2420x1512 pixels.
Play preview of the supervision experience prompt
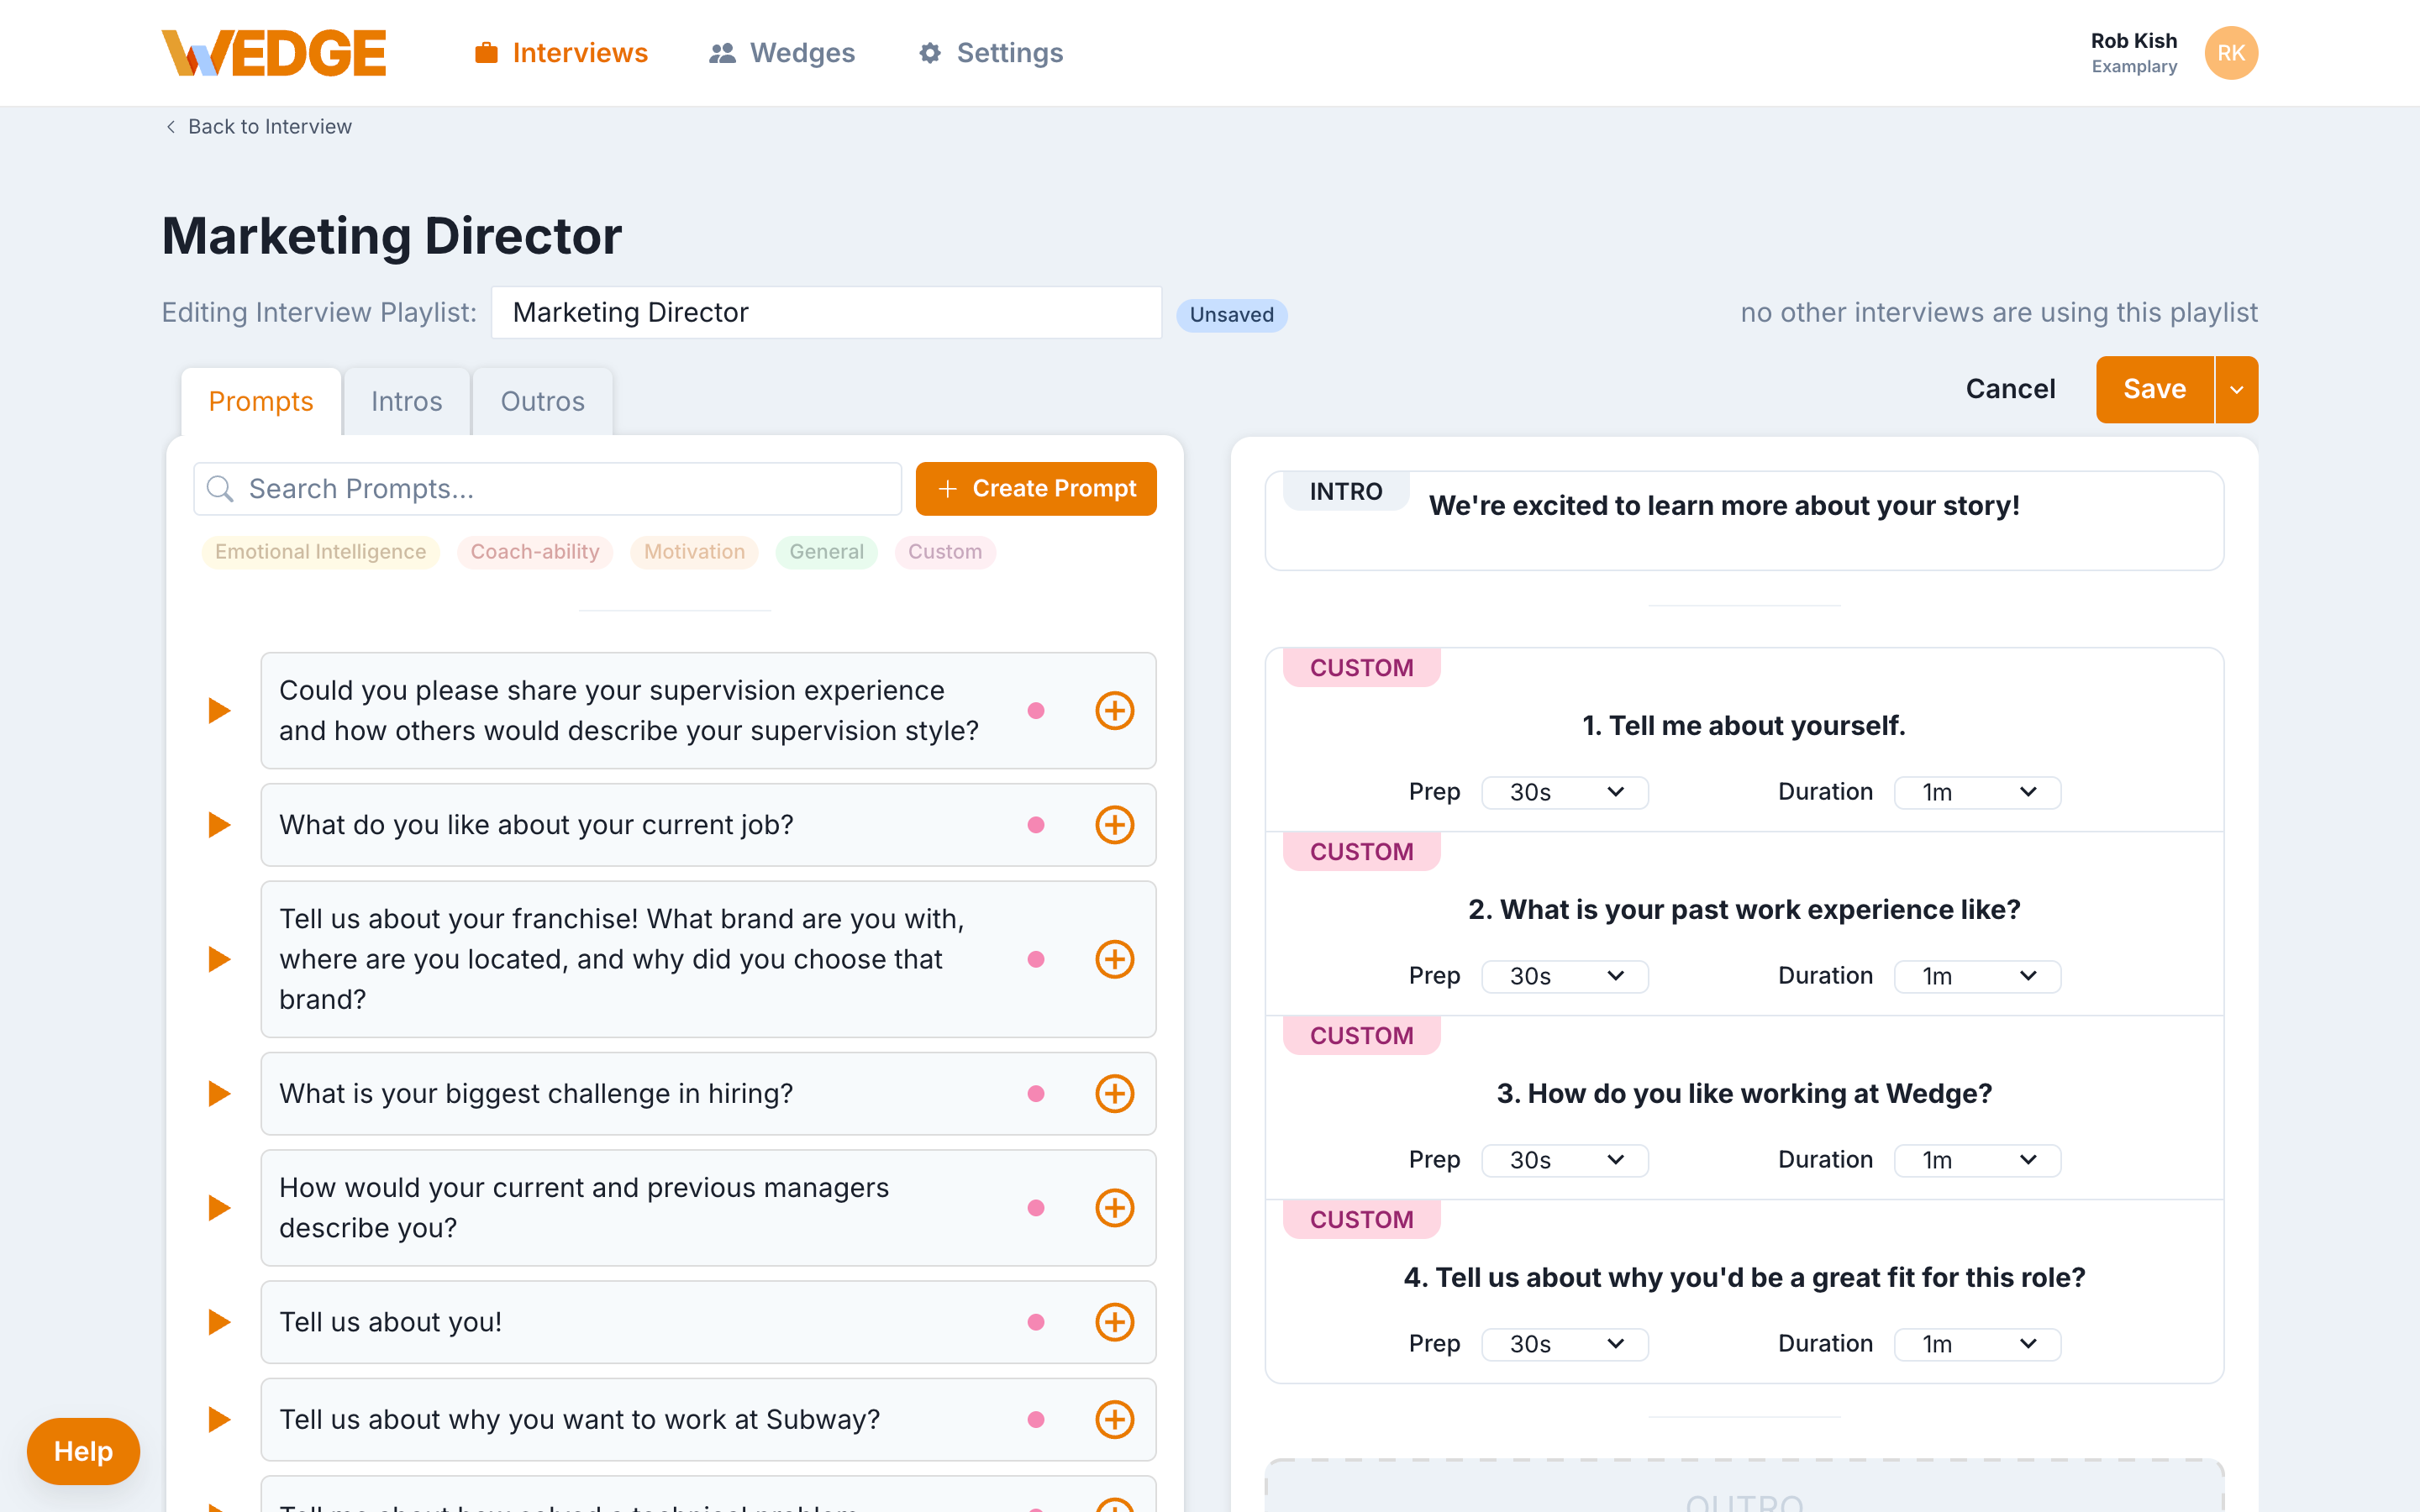[x=218, y=710]
